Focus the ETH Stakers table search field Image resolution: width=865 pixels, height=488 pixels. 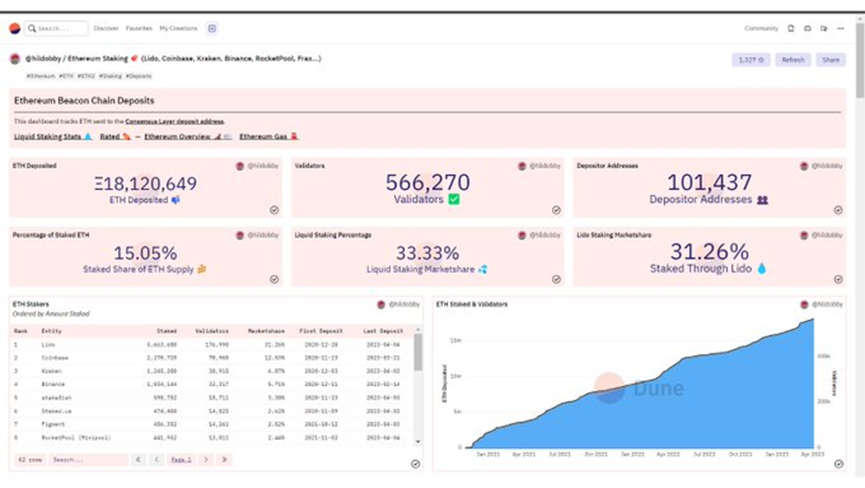click(88, 459)
